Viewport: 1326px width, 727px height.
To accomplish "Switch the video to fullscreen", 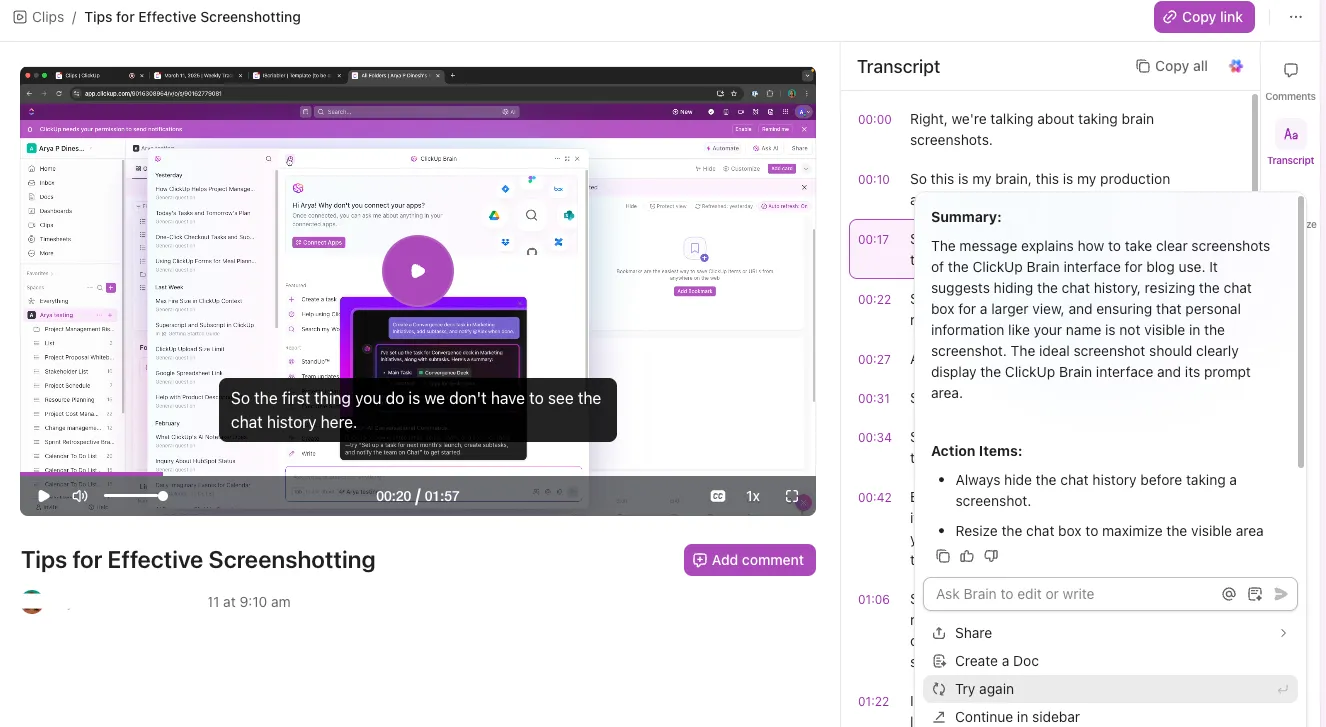I will point(792,496).
